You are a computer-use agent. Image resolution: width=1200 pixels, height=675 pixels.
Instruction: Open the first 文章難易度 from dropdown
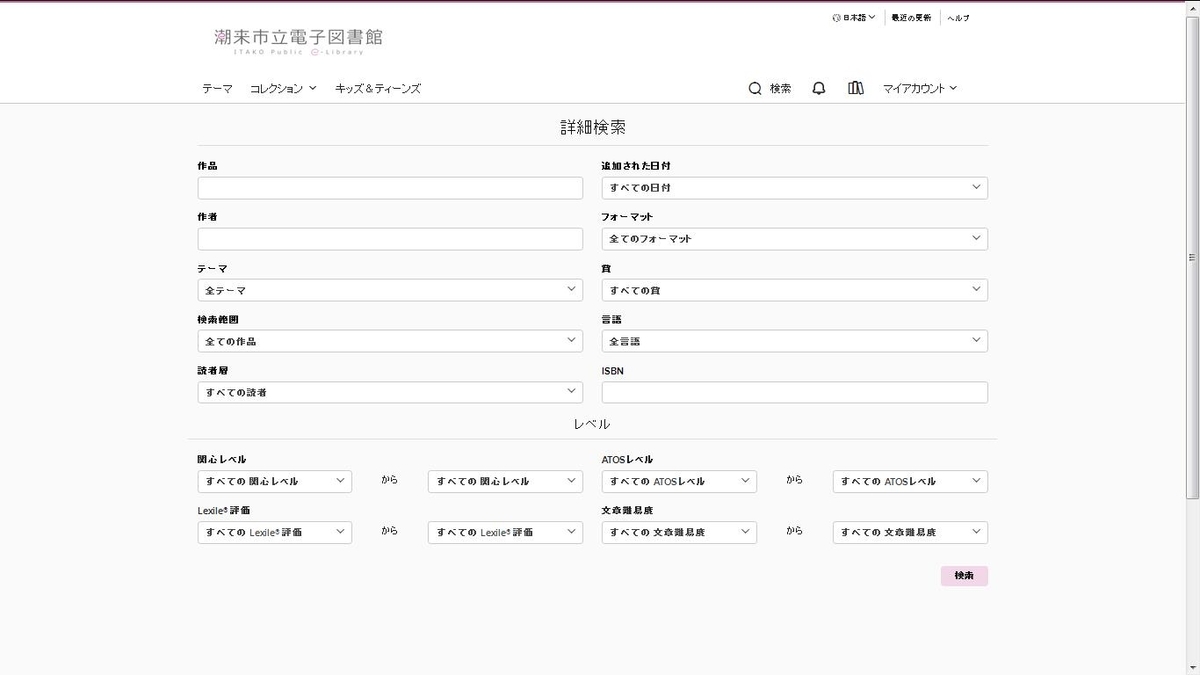pyautogui.click(x=679, y=532)
